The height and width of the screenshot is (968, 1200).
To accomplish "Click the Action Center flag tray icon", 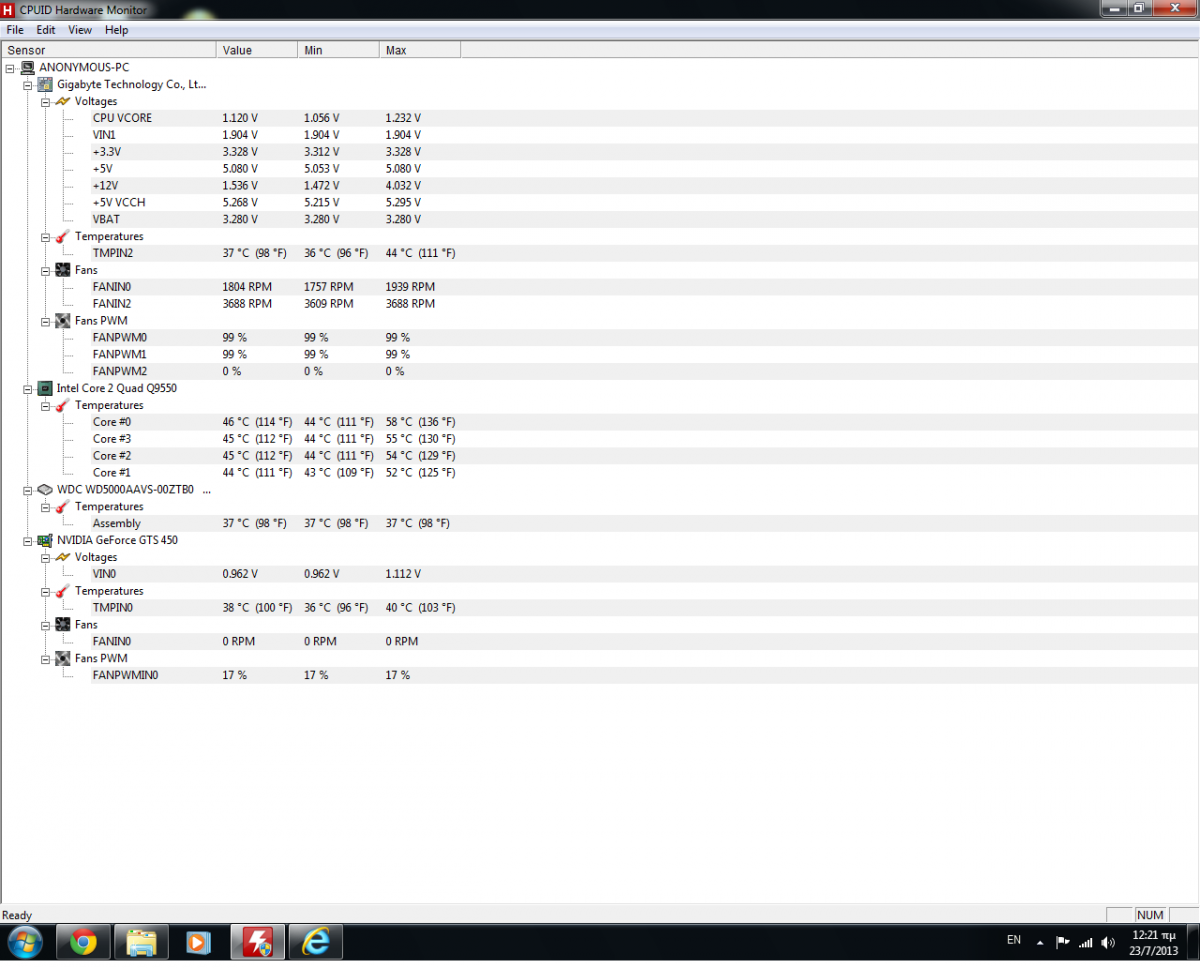I will 1063,942.
